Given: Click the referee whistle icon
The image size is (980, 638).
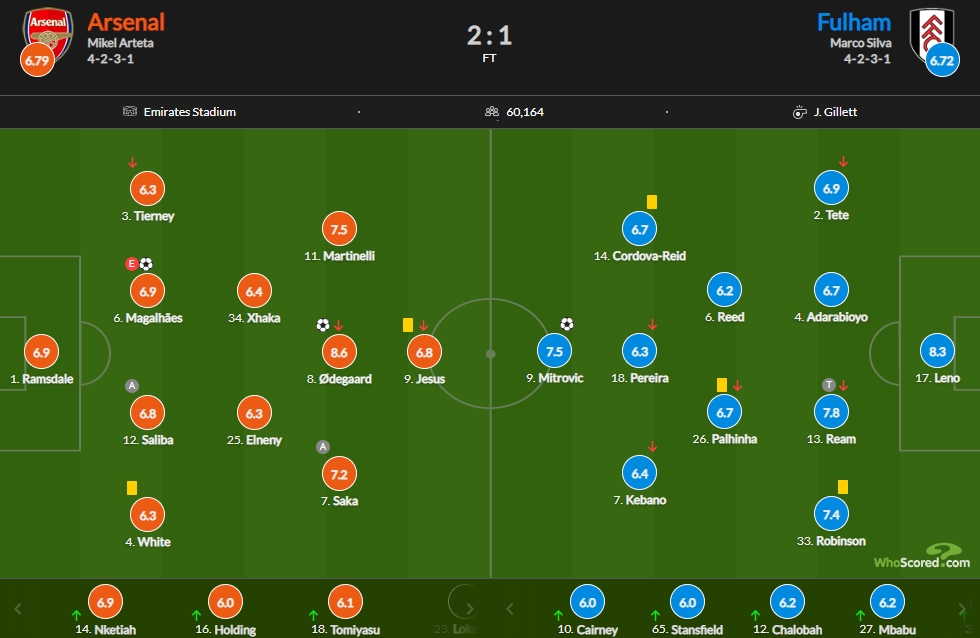Looking at the screenshot, I should 799,112.
